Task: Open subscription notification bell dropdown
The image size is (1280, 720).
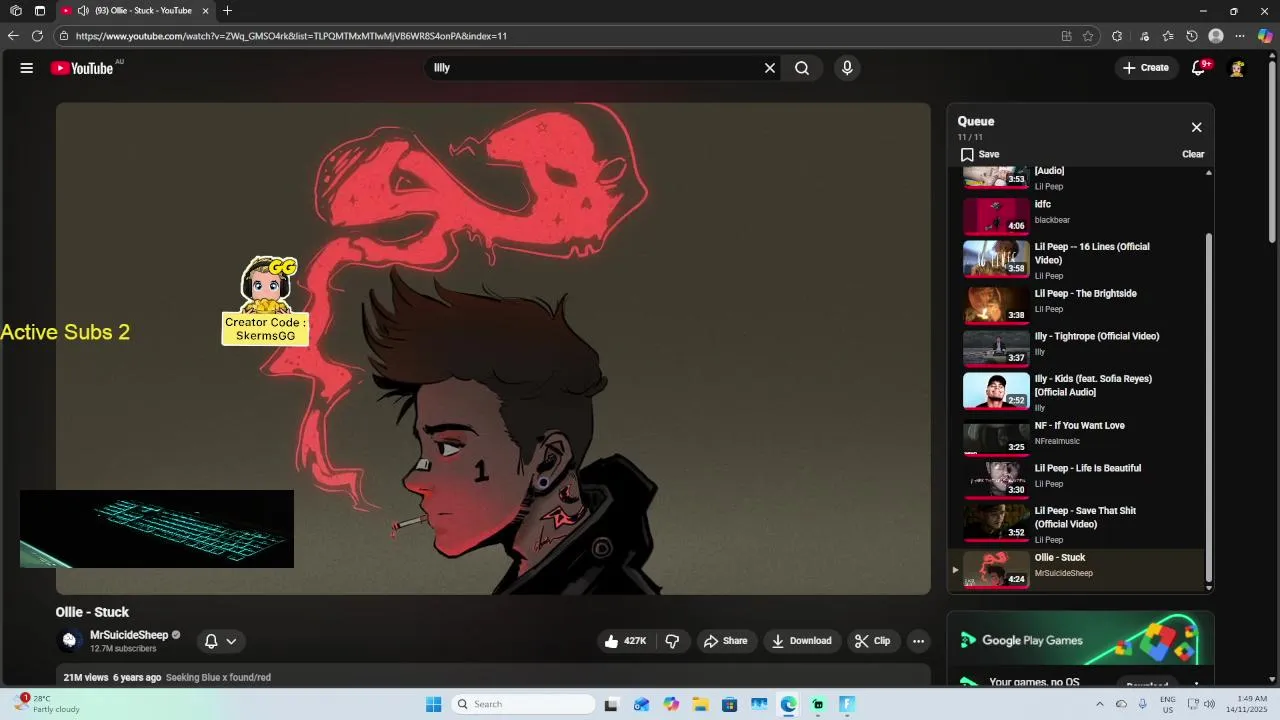Action: (x=220, y=641)
